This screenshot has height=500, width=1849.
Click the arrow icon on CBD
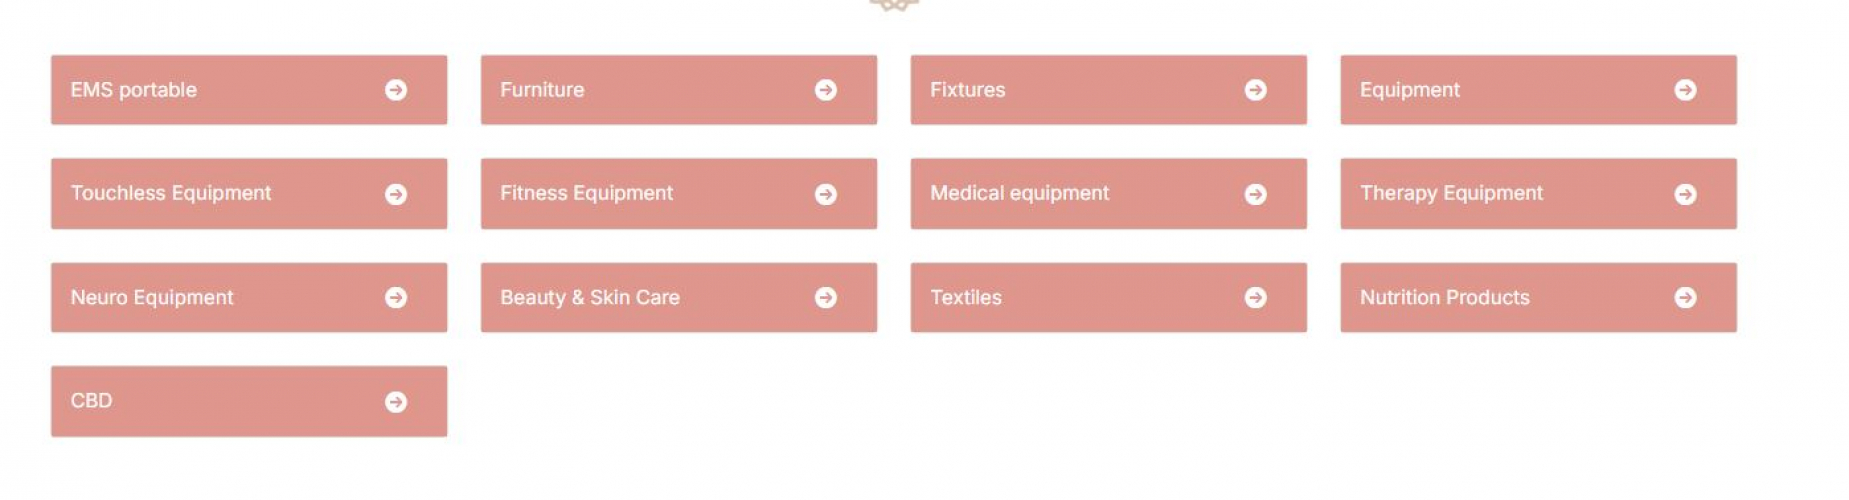396,402
